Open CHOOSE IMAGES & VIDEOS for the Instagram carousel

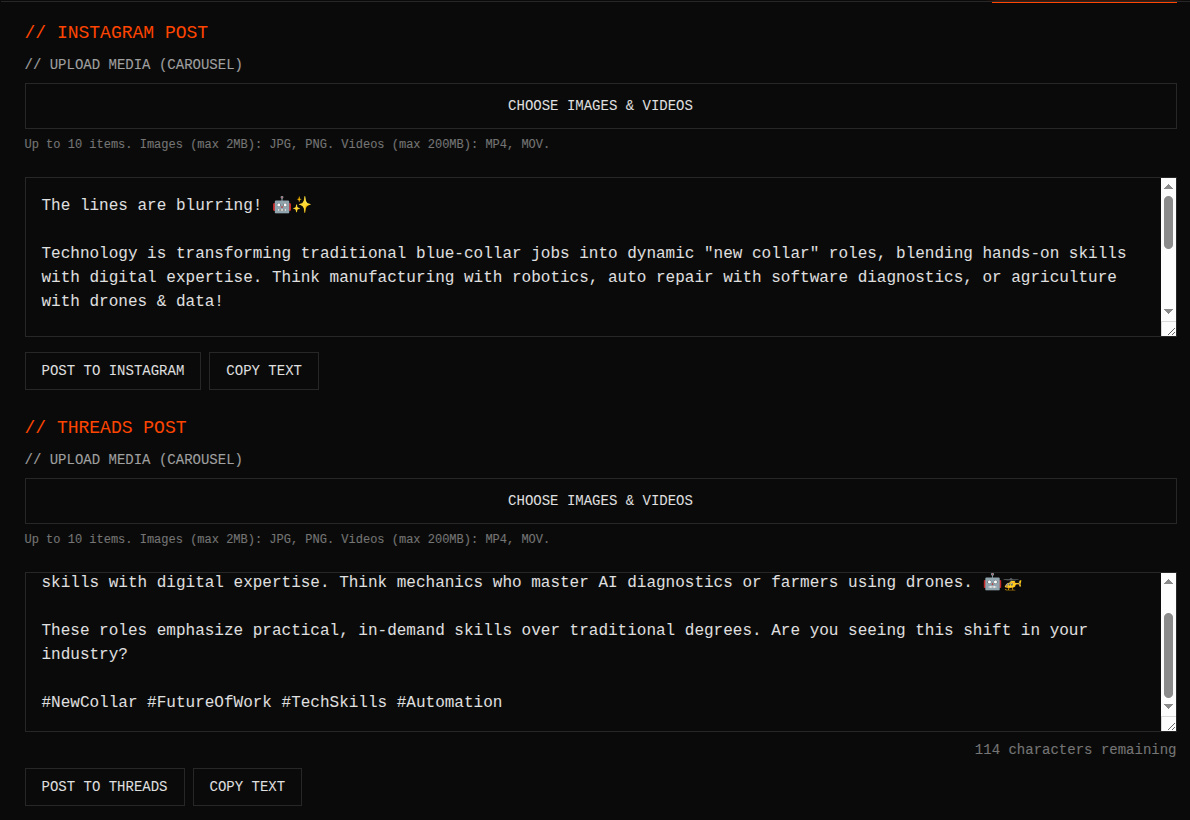tap(600, 105)
